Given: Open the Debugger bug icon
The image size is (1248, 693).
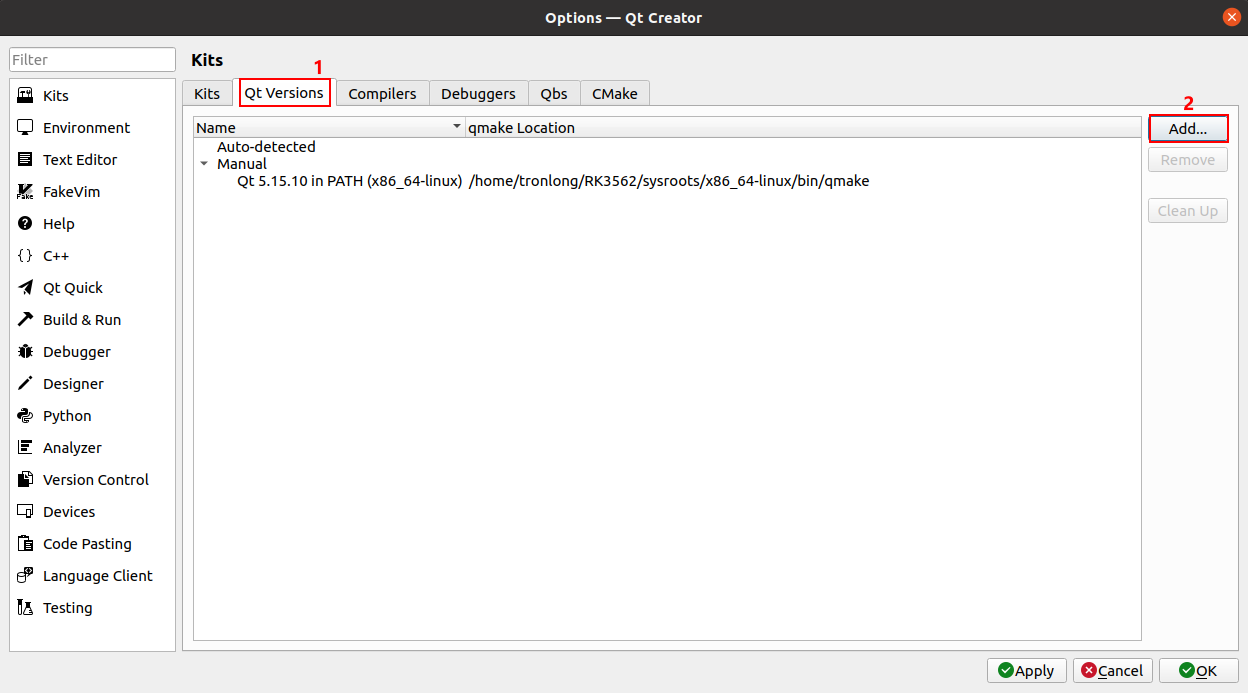Looking at the screenshot, I should click(25, 352).
